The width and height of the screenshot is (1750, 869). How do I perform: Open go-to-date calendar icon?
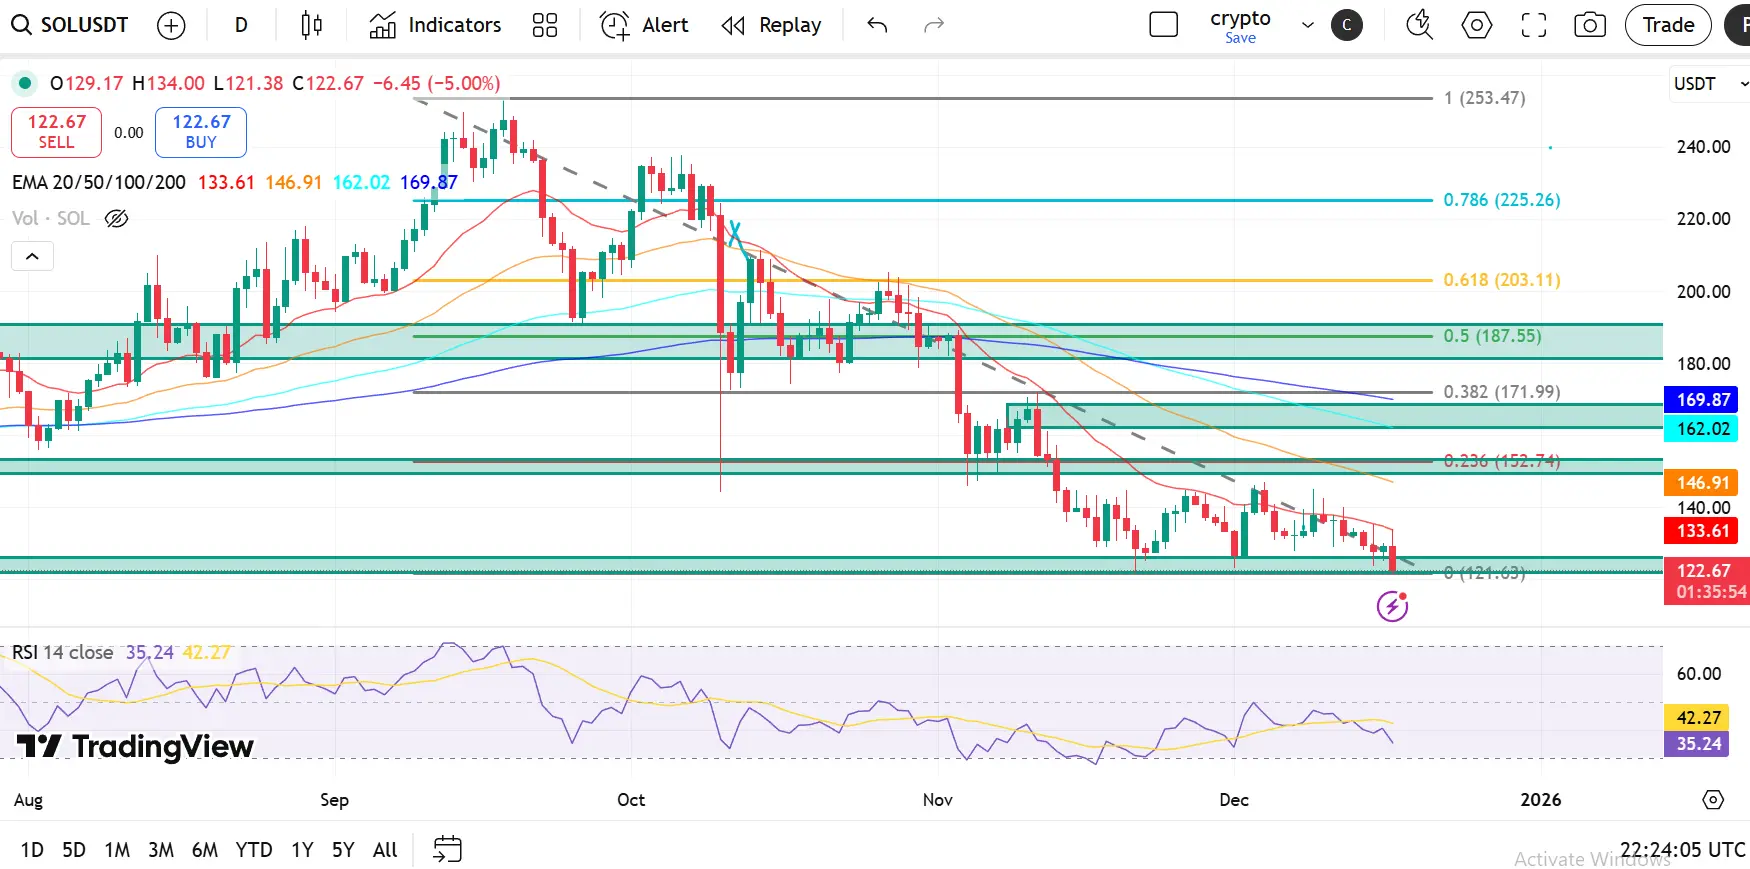pos(447,850)
